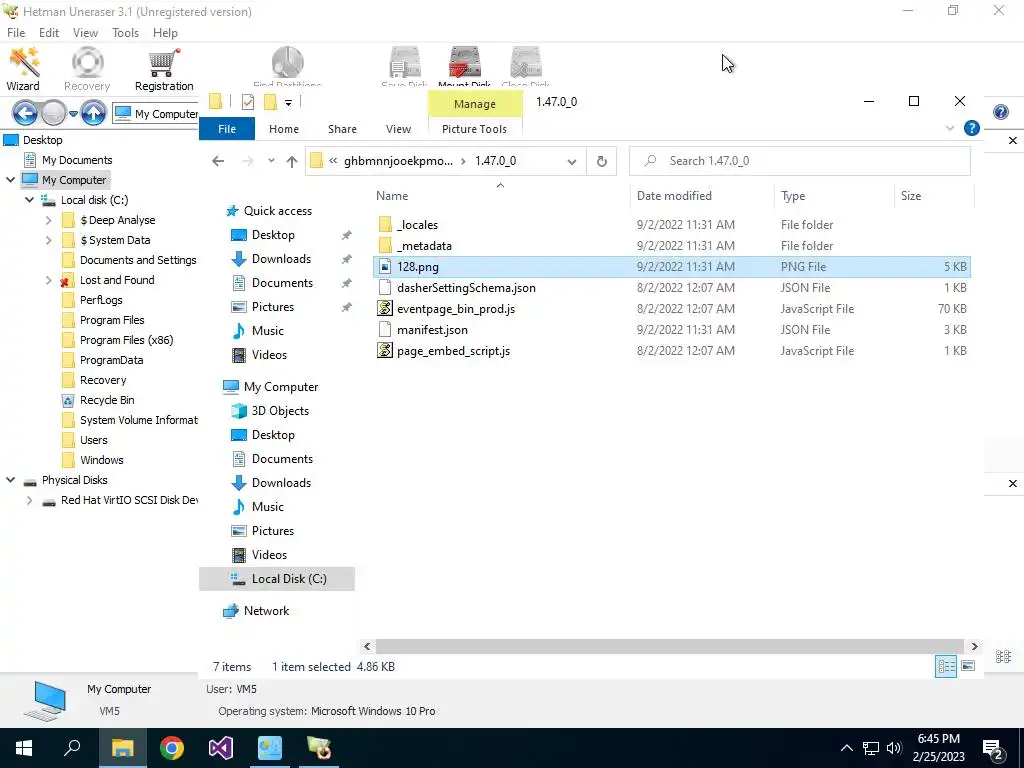Select Recycle Bin in Hetman tree

[x=107, y=400]
